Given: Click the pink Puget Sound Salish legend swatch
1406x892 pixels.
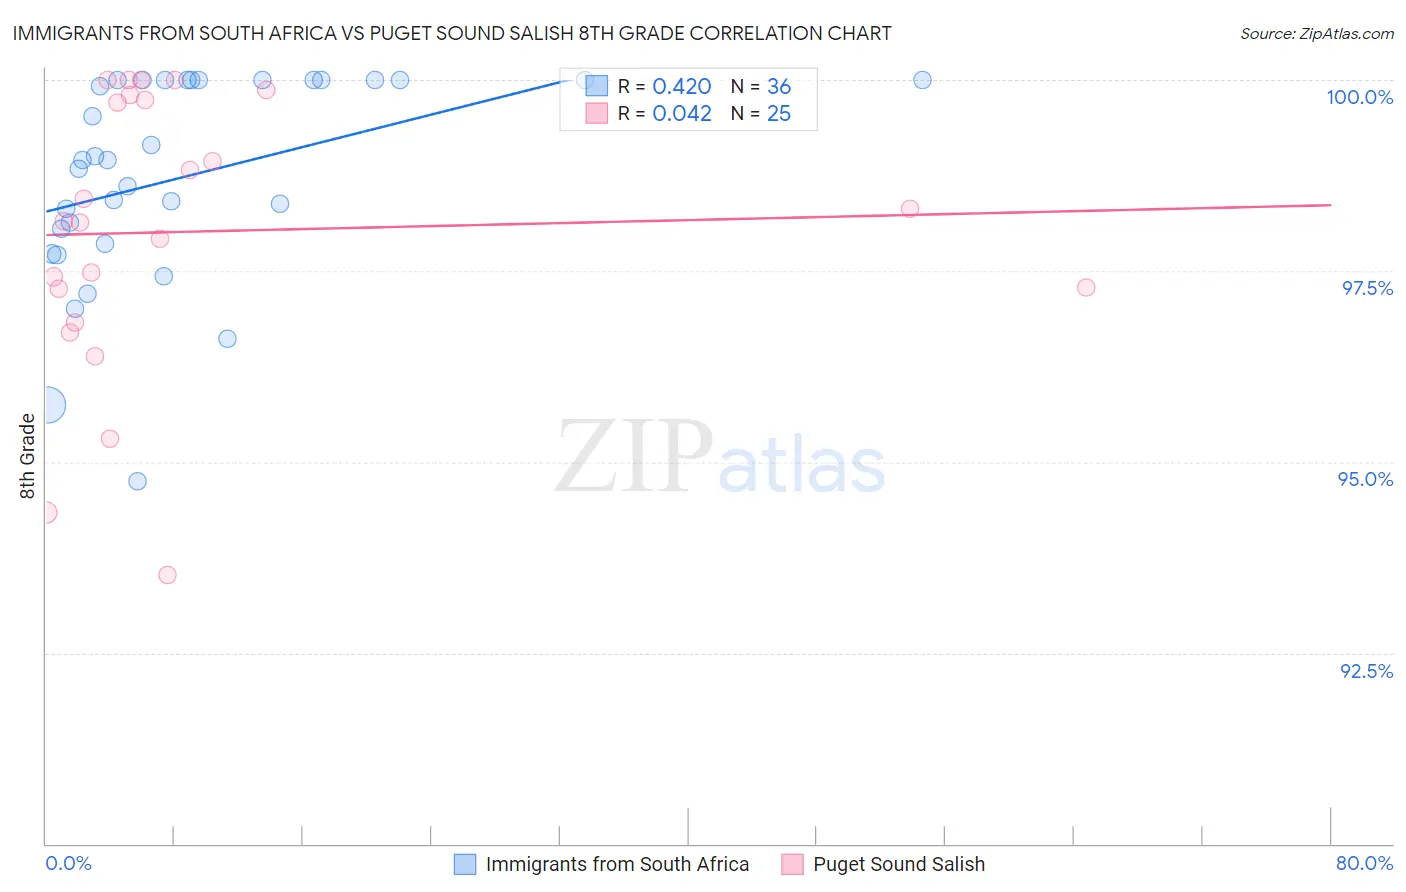Looking at the screenshot, I should 792,864.
